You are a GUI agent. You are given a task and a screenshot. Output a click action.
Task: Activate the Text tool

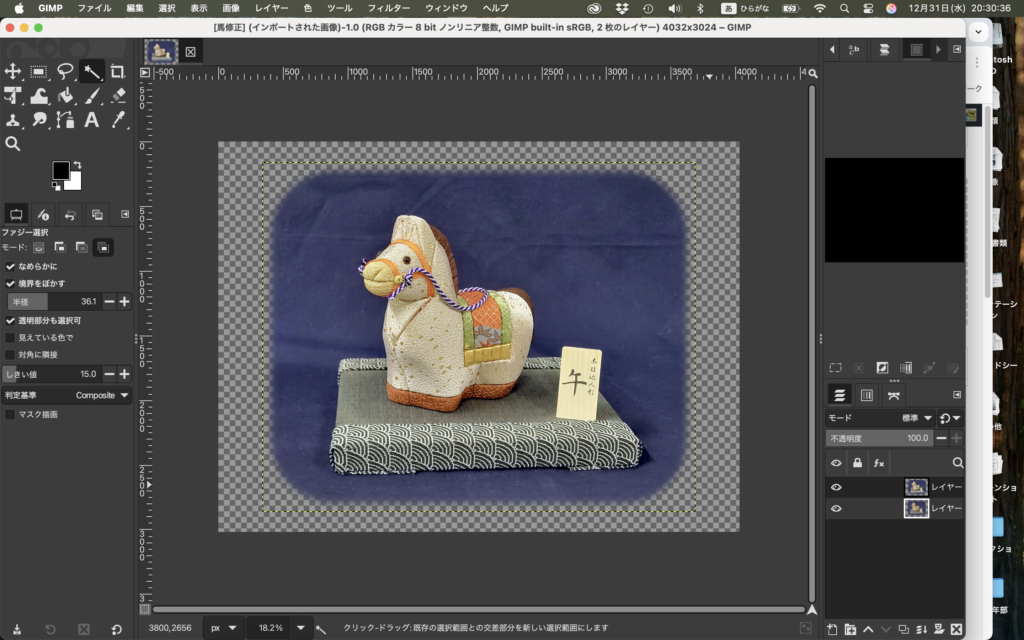(91, 120)
